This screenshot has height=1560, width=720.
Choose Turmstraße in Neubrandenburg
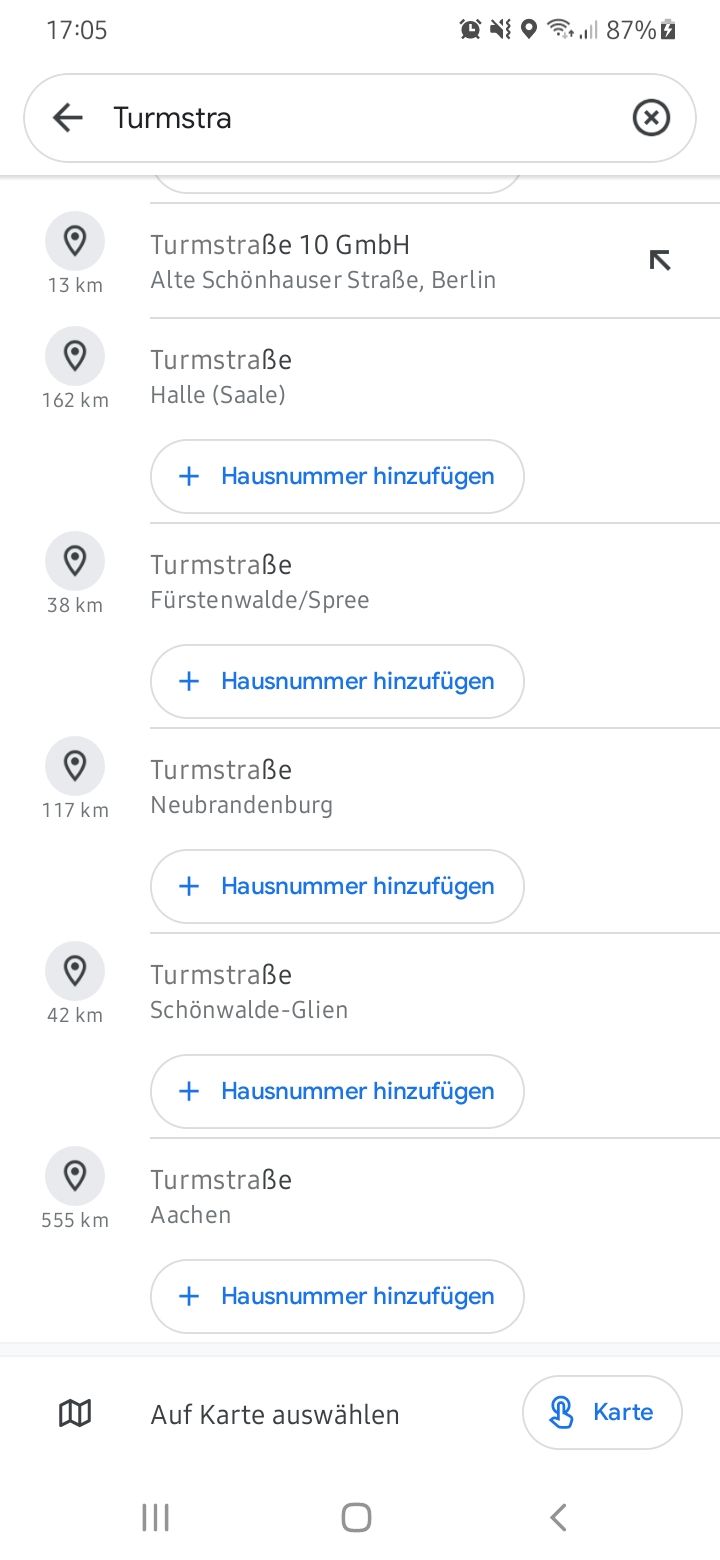(242, 786)
